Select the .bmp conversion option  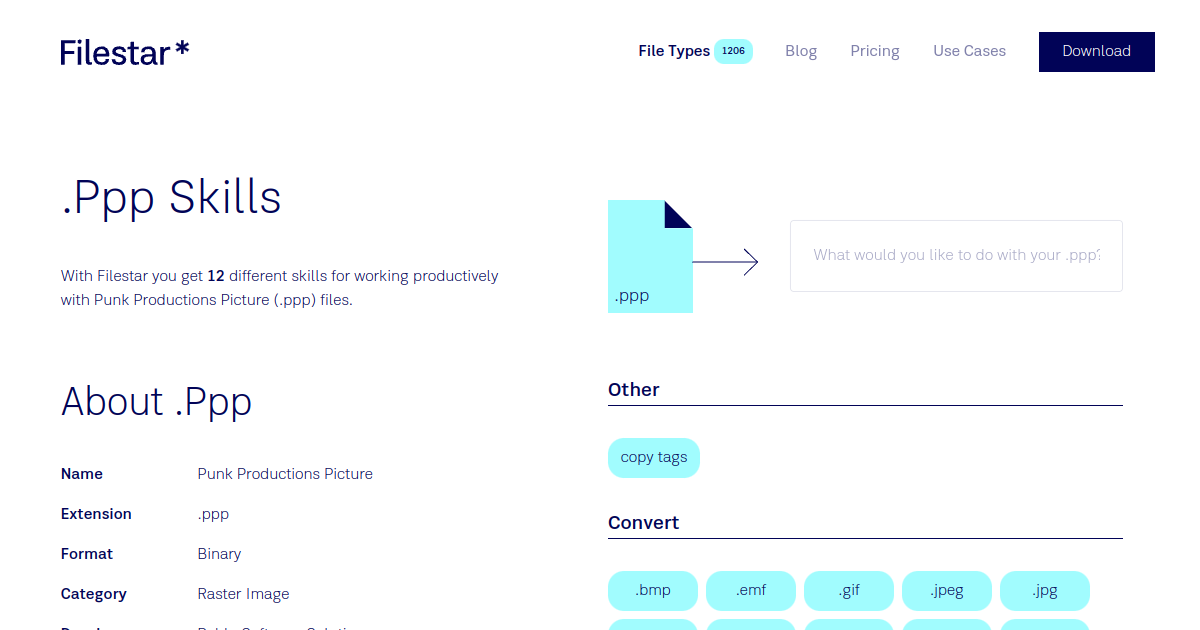pyautogui.click(x=652, y=590)
